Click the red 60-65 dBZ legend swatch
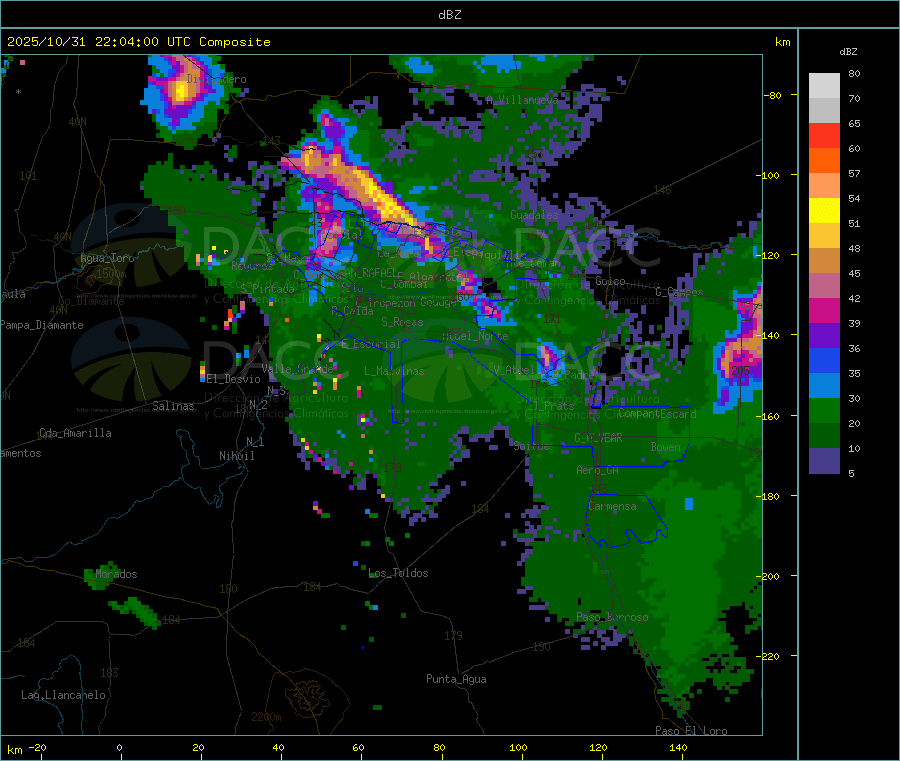Screen dimensions: 900x761 [824, 136]
